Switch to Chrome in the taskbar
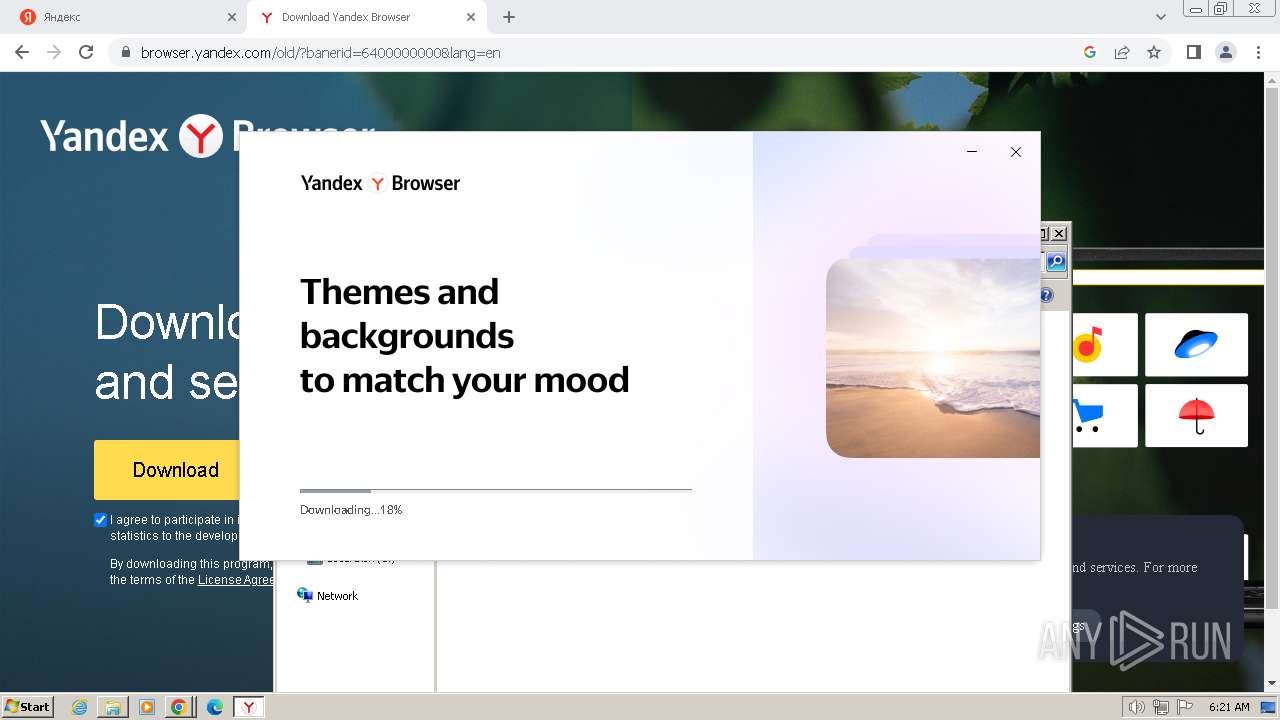This screenshot has width=1280, height=720. pyautogui.click(x=179, y=707)
